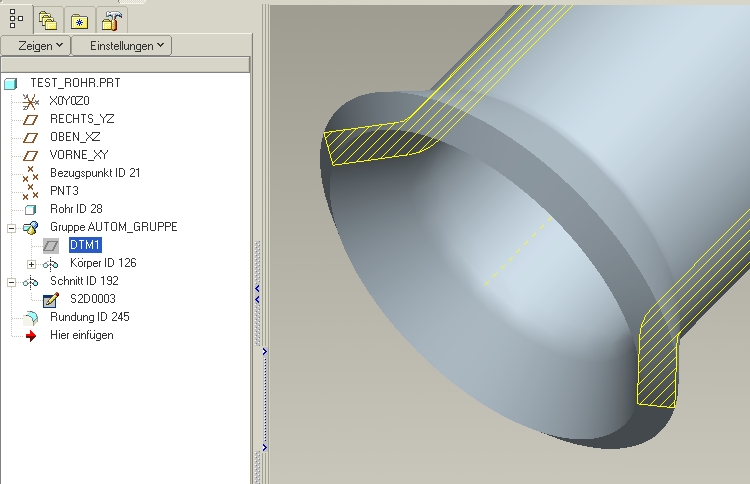
Task: Select RECHTS_YZ datum plane entry
Action: click(x=82, y=119)
